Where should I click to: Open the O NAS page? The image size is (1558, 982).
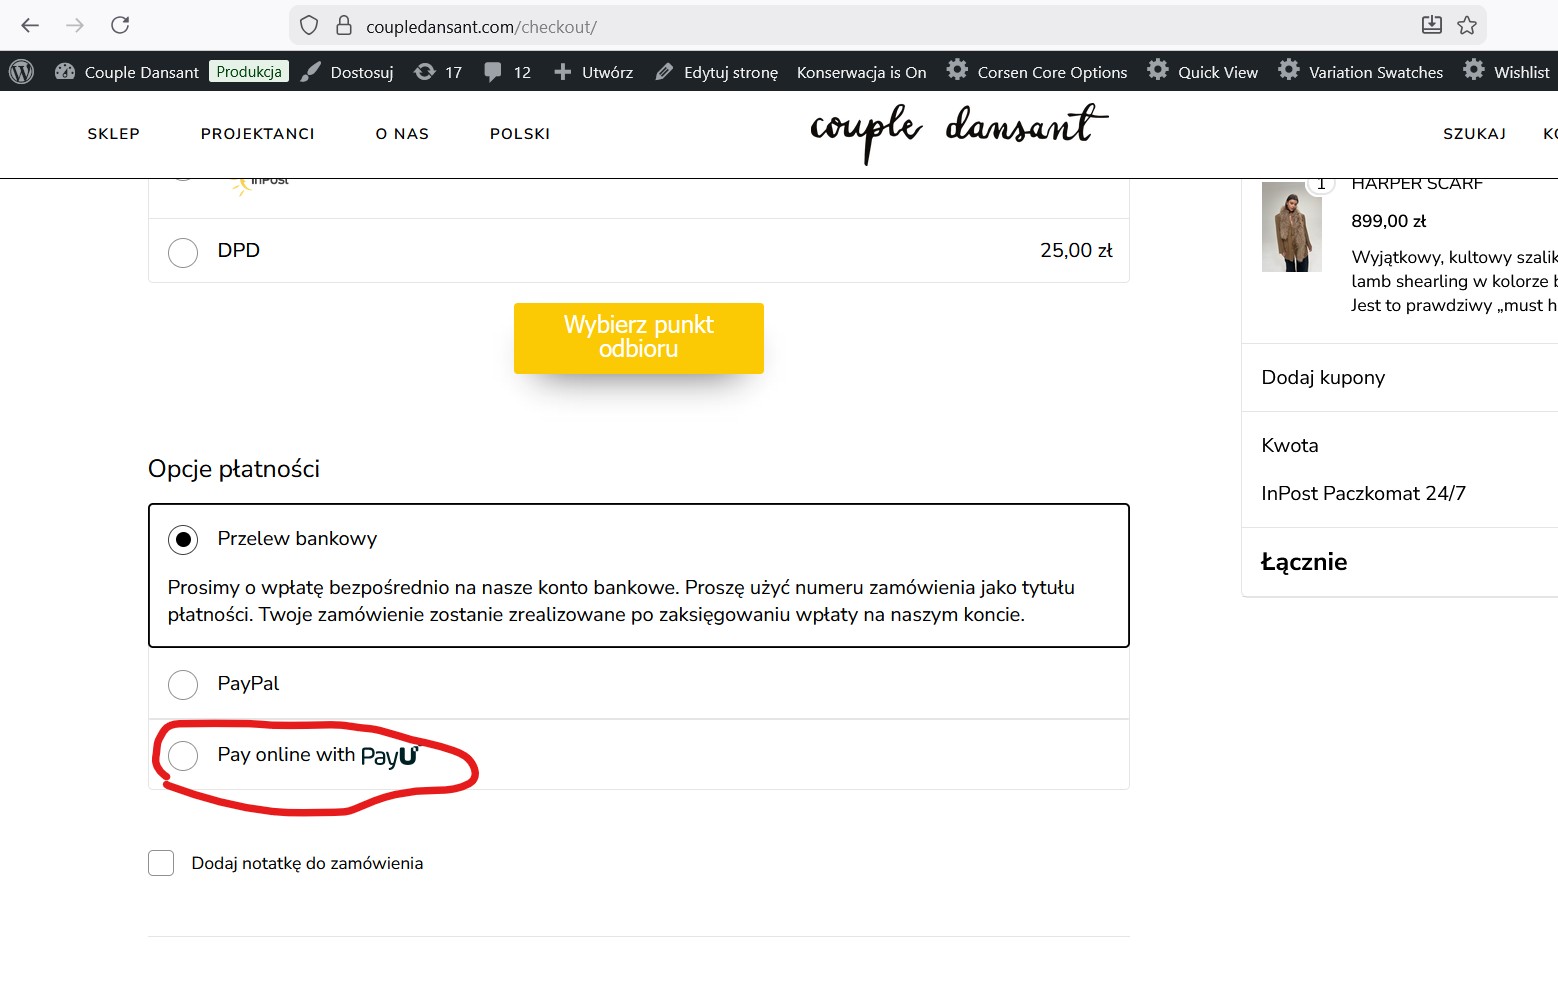(x=402, y=134)
